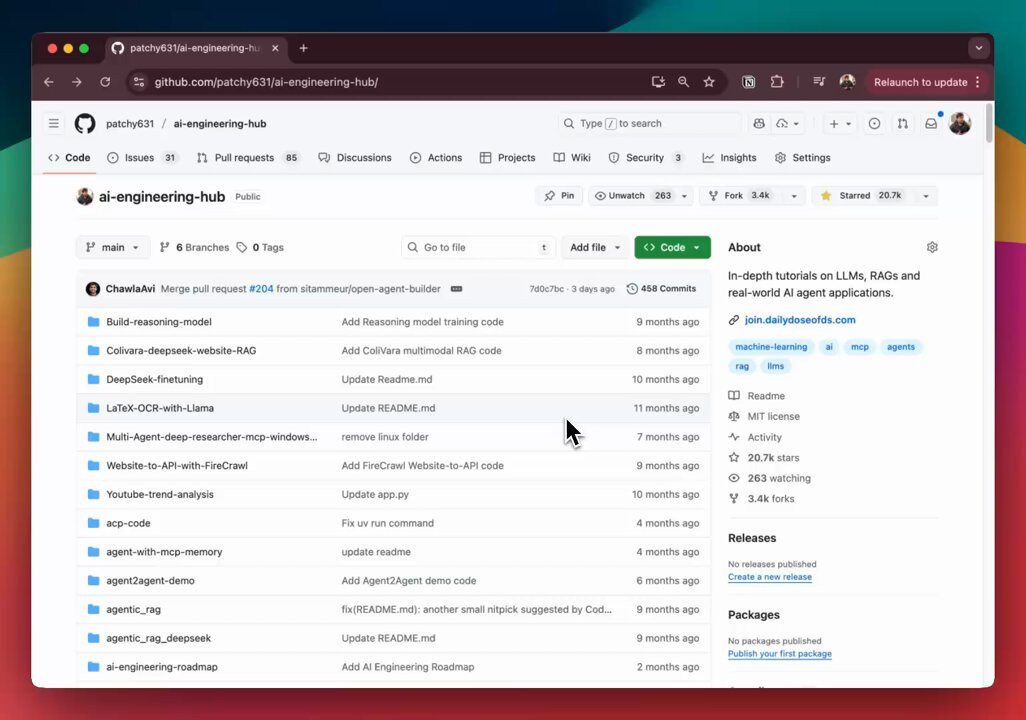Click the Copilot icon in header
Image resolution: width=1026 pixels, height=720 pixels.
click(x=759, y=123)
